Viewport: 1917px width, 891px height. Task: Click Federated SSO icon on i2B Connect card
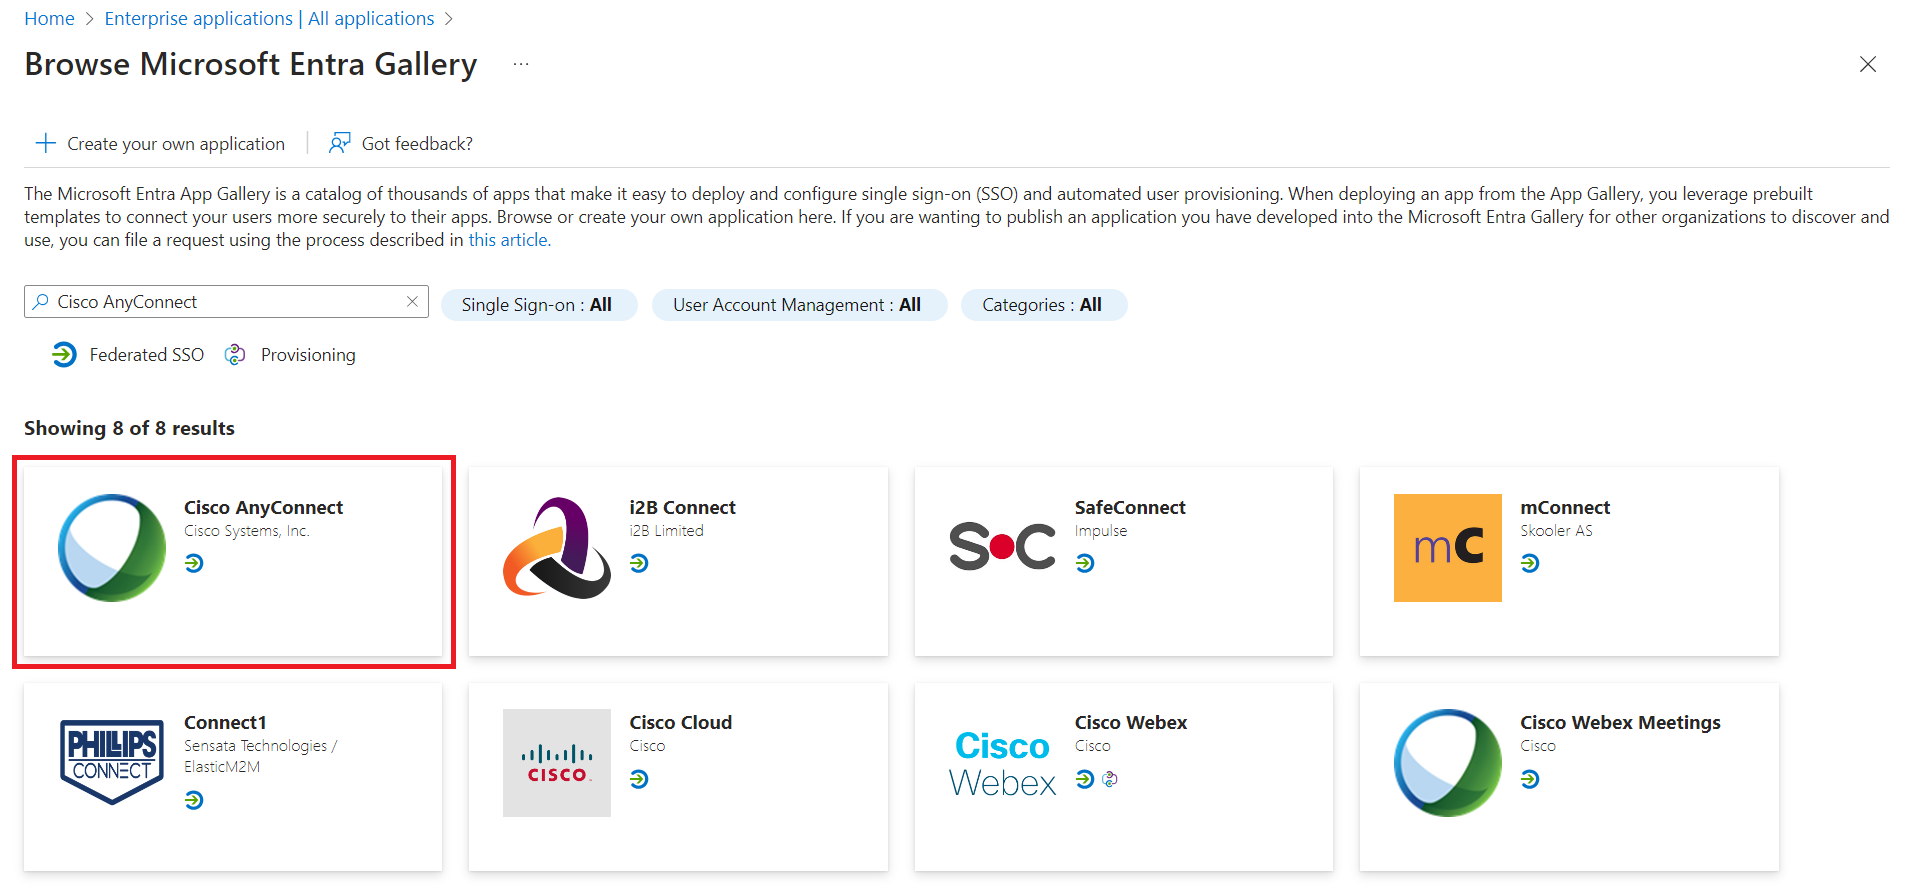[x=639, y=564]
